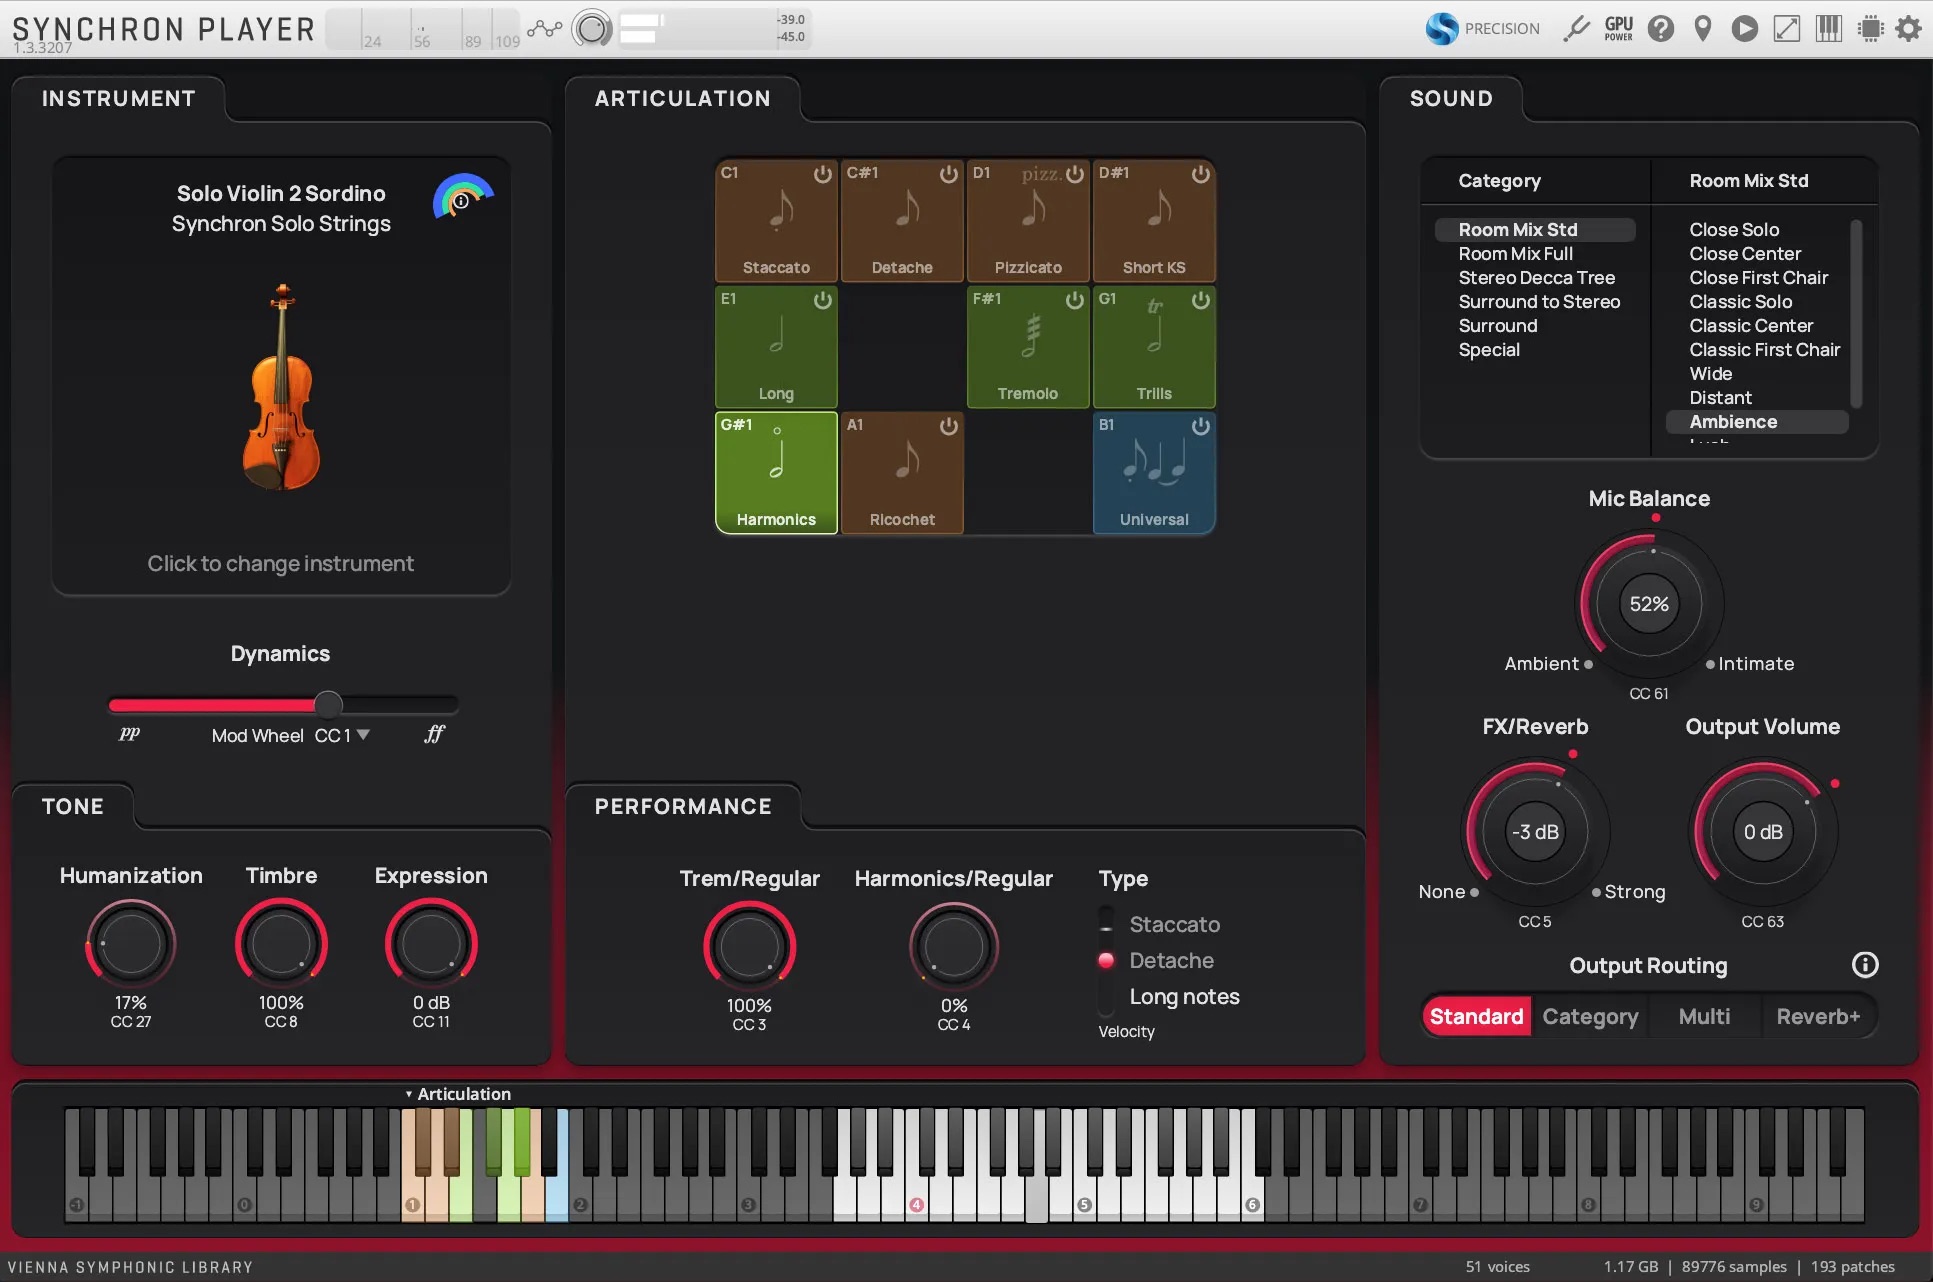
Task: Click the resize window arrow icon
Action: (x=1787, y=28)
